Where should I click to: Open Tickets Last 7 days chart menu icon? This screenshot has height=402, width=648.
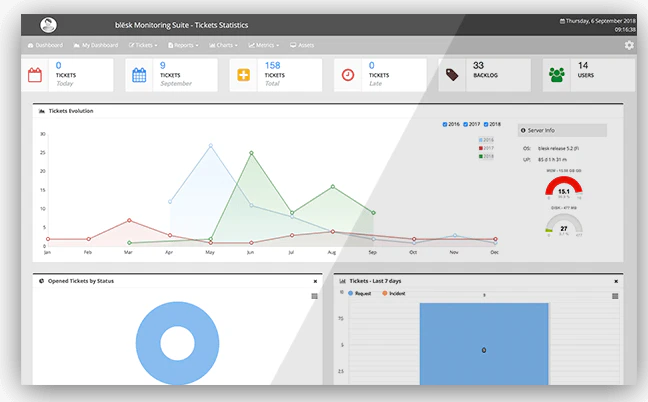pos(615,296)
